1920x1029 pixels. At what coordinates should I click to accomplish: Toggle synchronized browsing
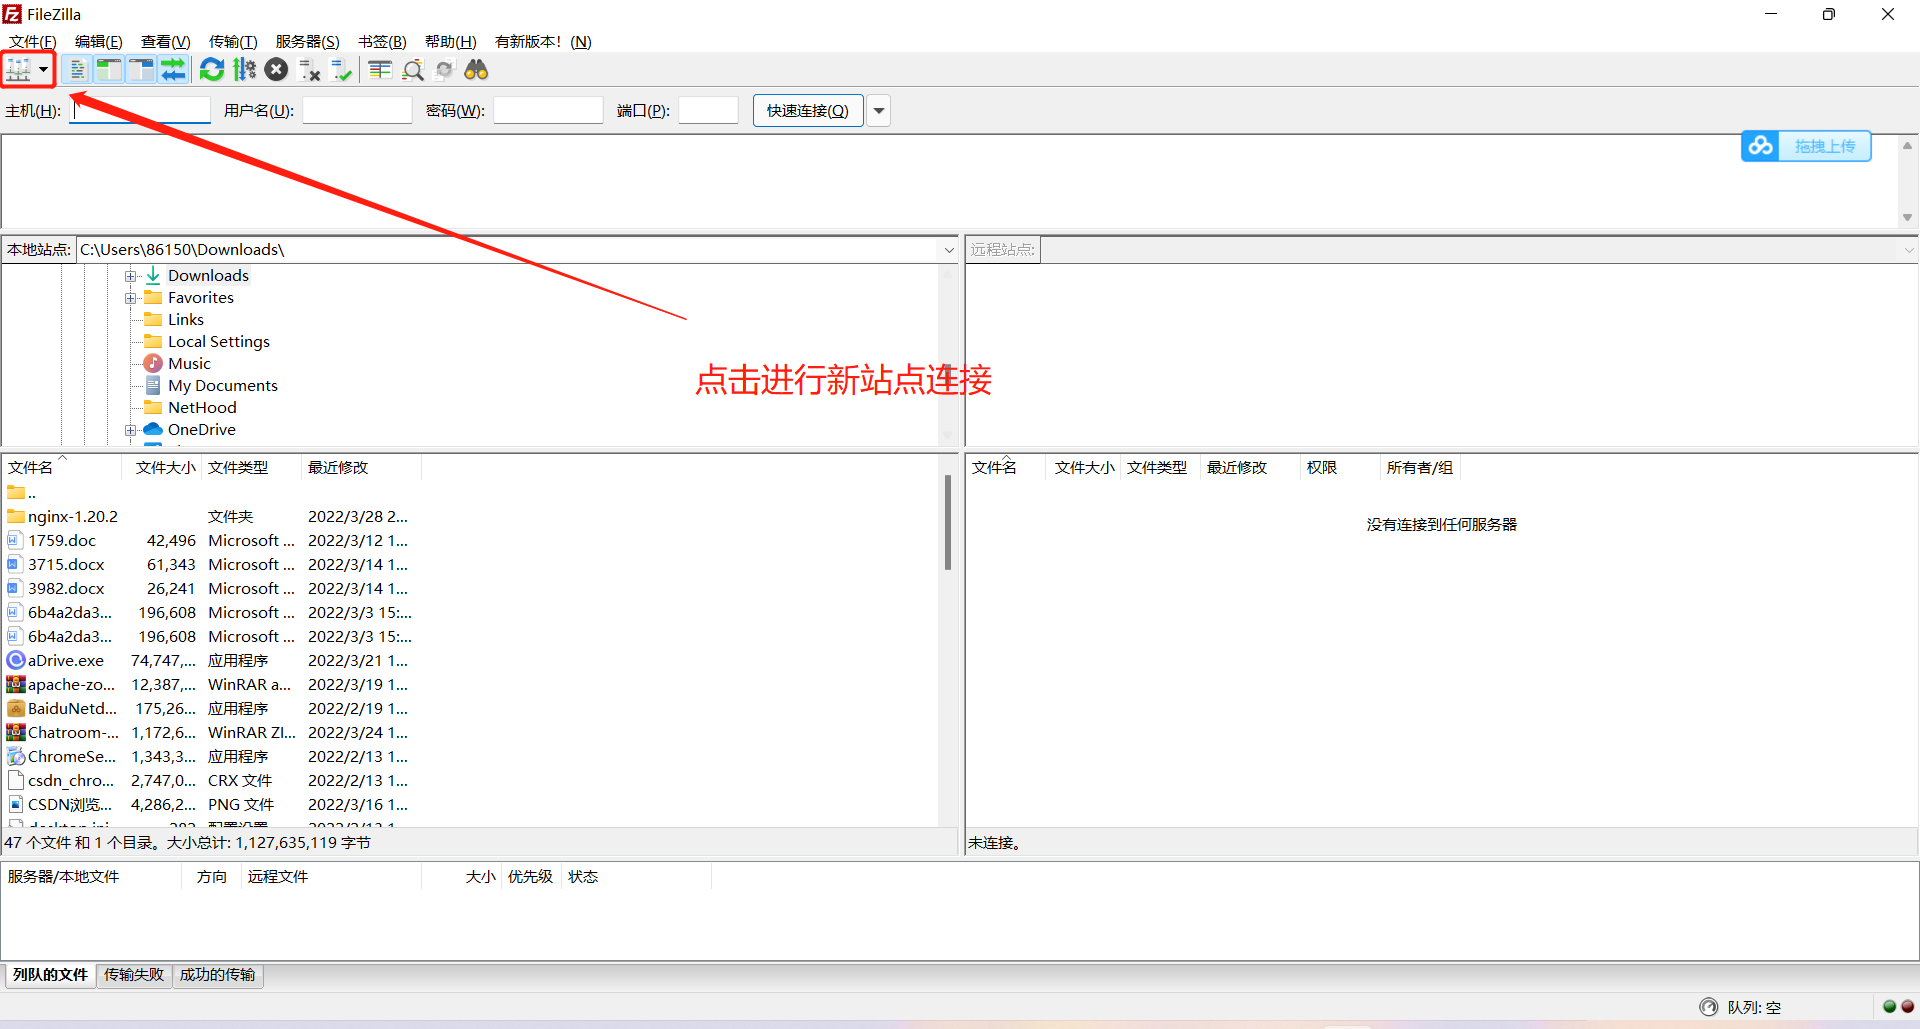coord(445,70)
